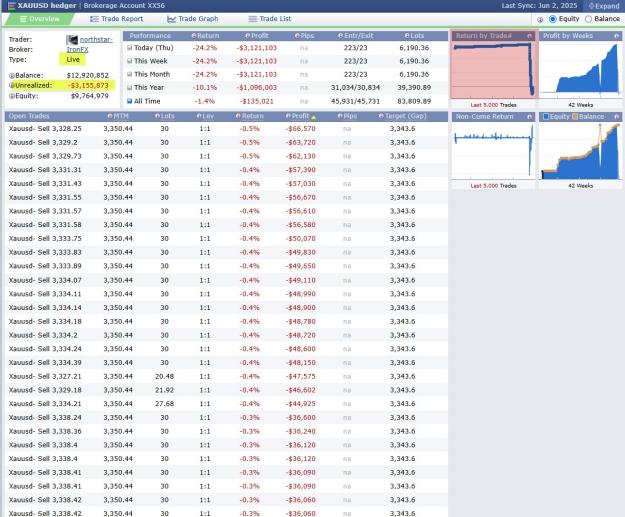Click the -$3,155,873 unrealized value
Viewport: 625px width, 517px height.
(x=88, y=85)
